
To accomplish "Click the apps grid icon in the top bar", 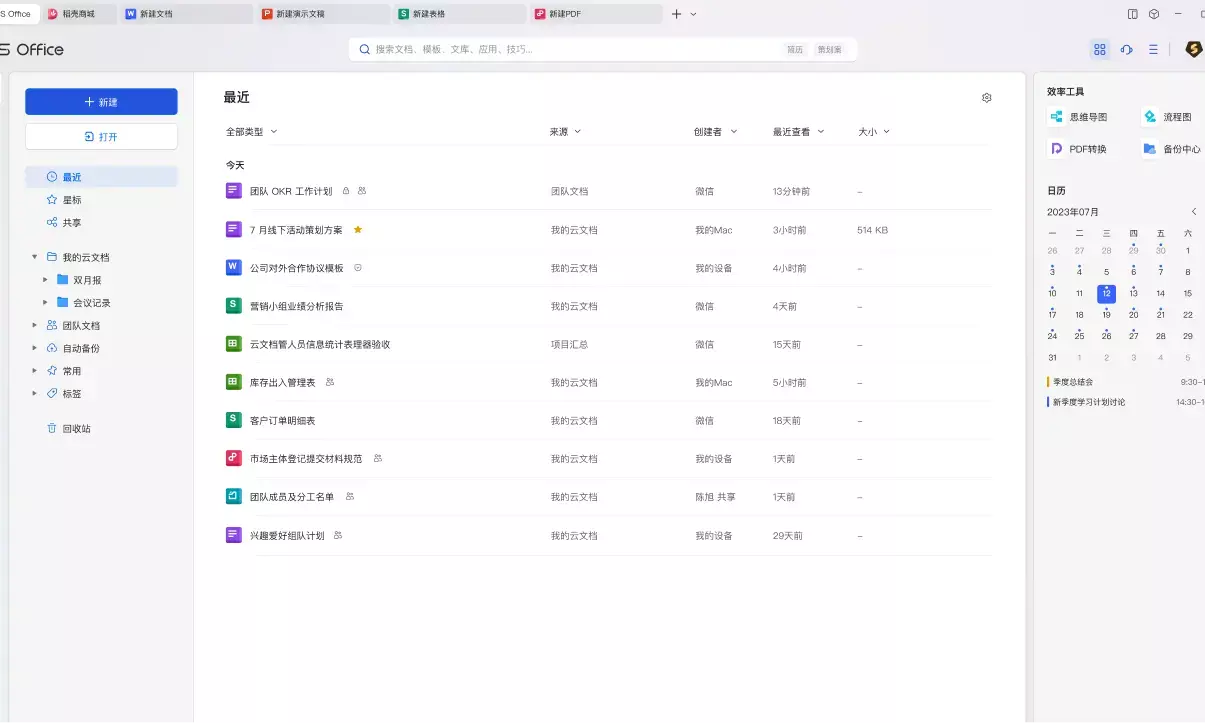I will 1099,48.
